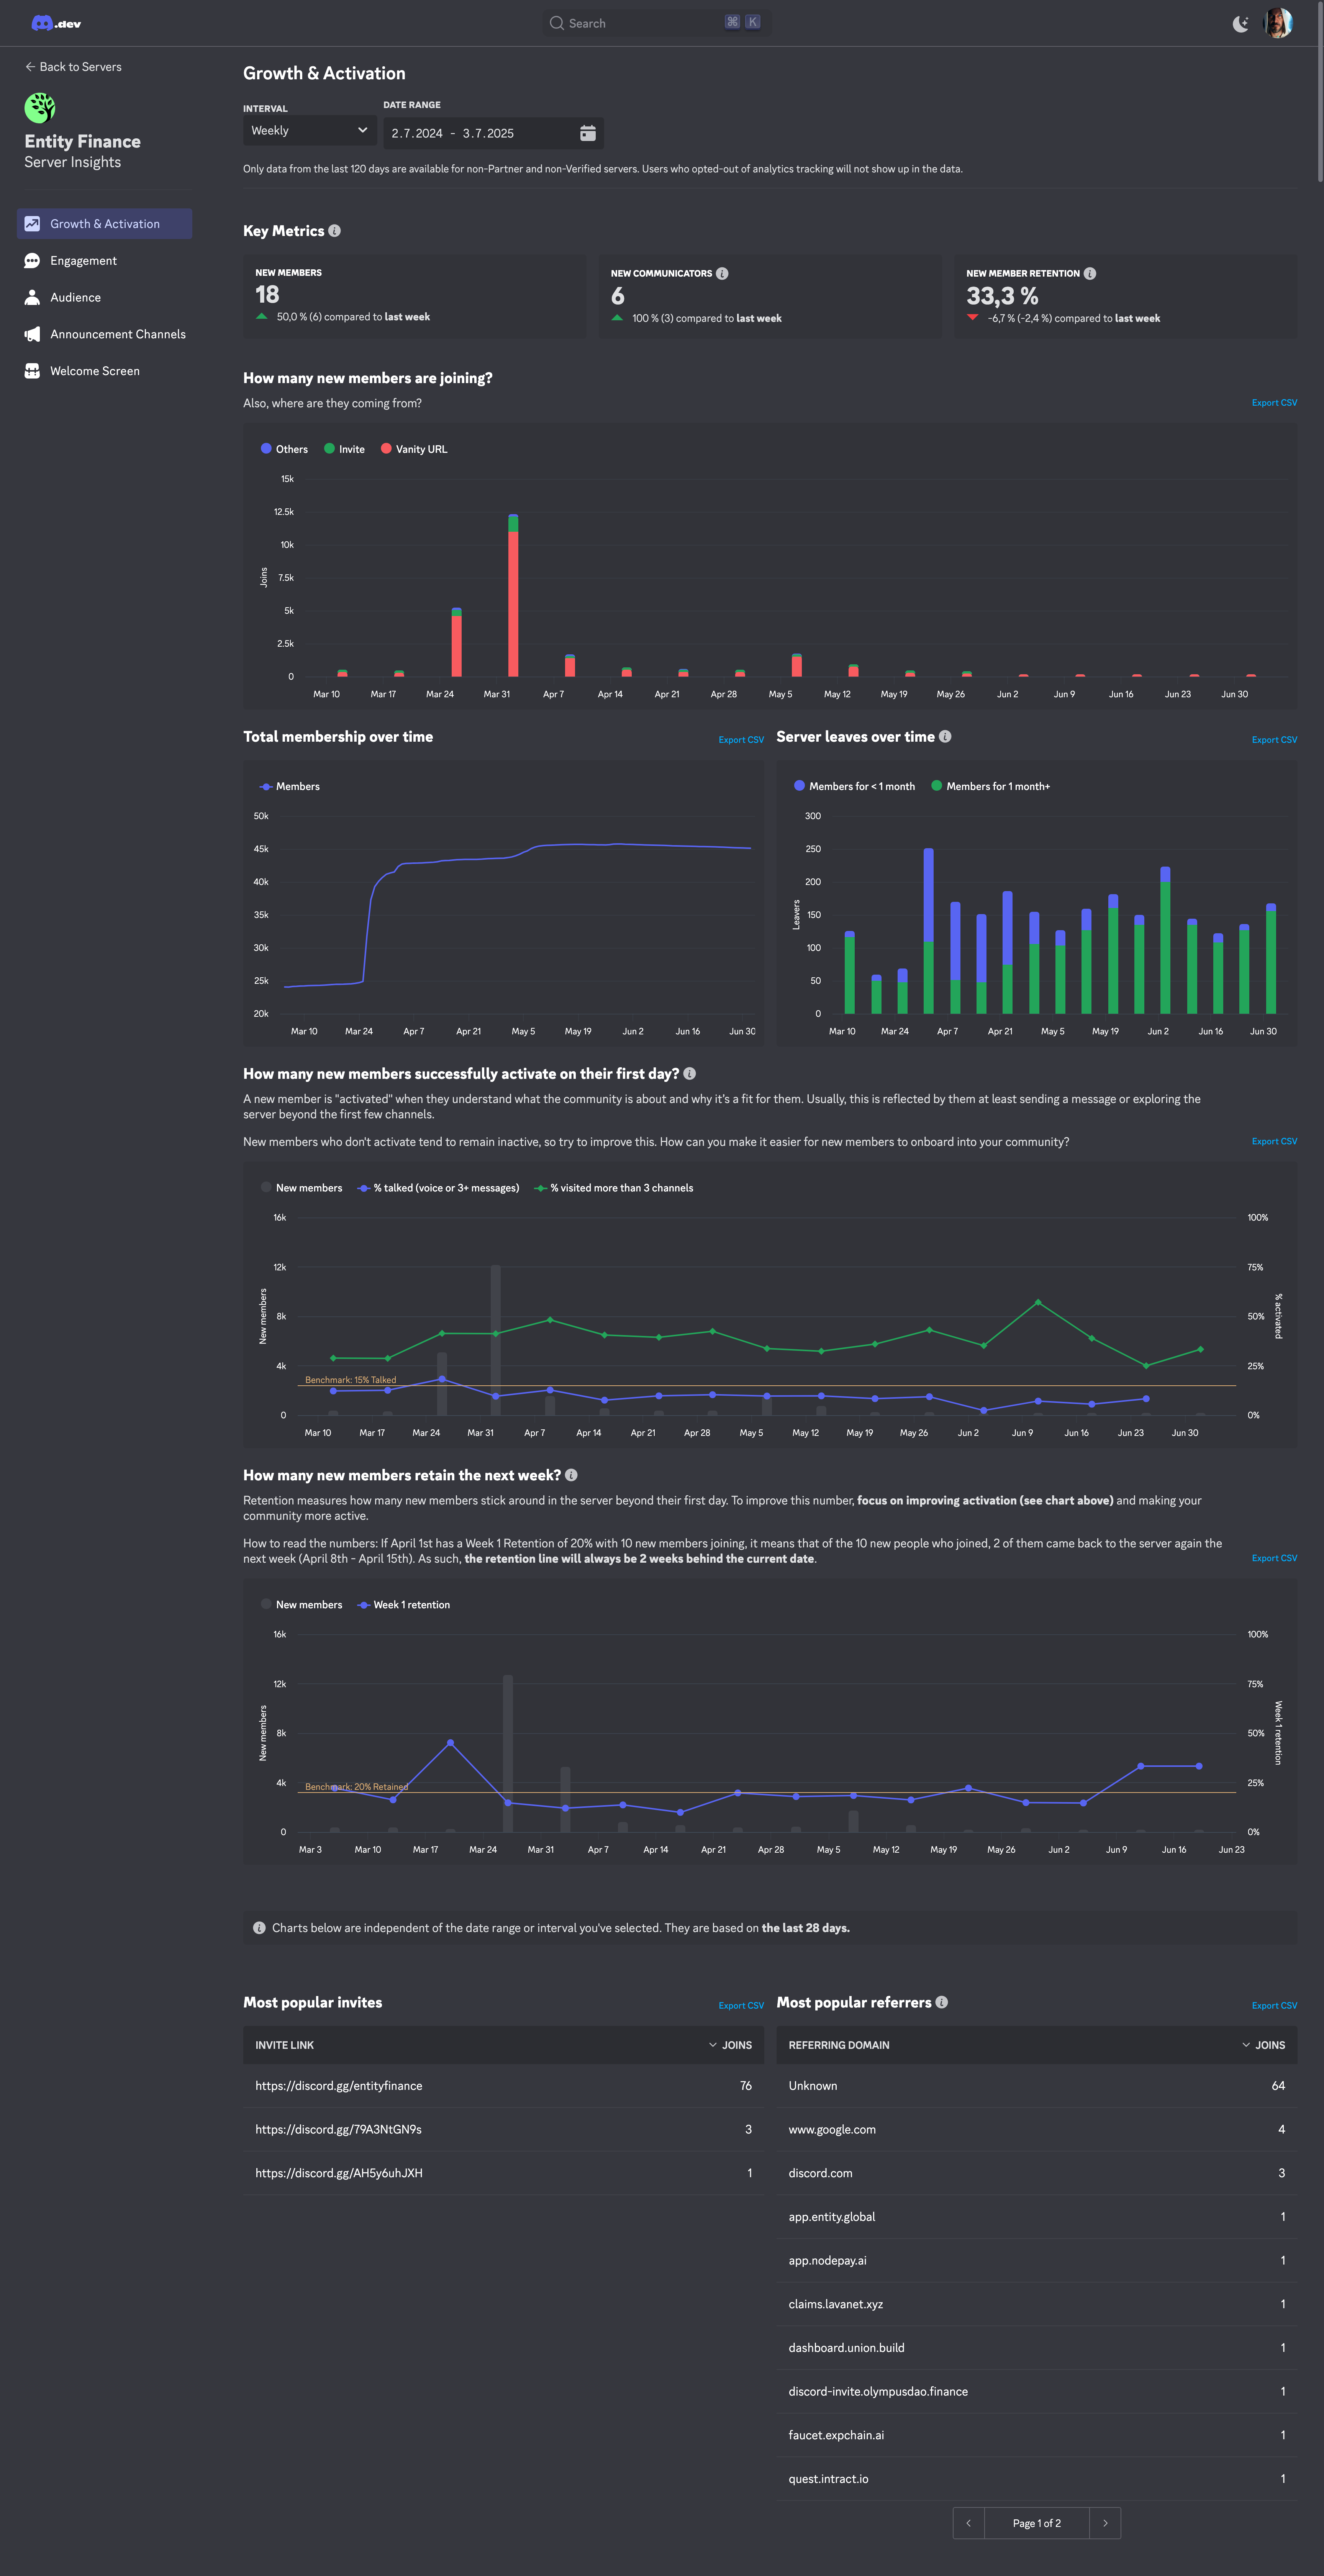The height and width of the screenshot is (2576, 1324).
Task: Click info icon in 28 days notice
Action: tap(259, 1928)
